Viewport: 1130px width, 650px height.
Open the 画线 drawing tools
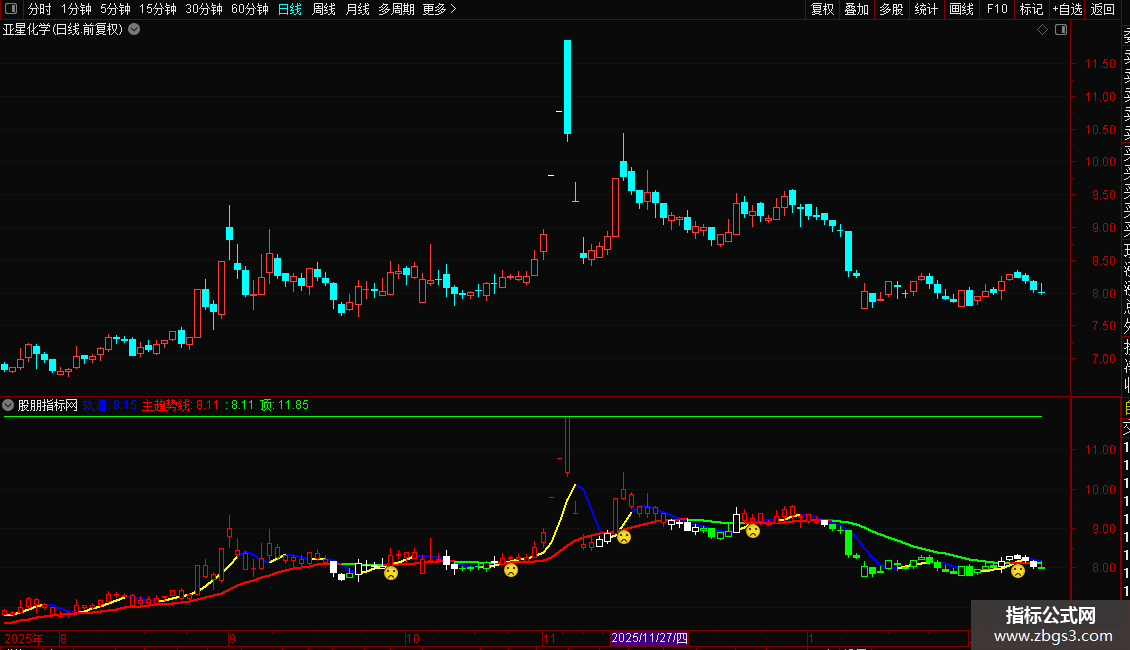pos(961,9)
